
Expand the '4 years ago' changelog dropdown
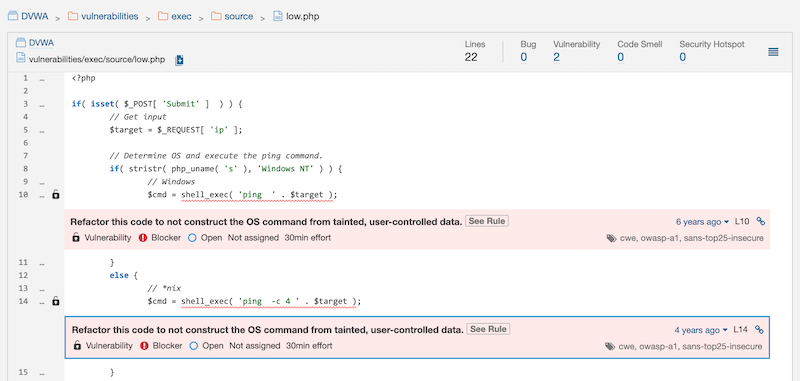pos(701,330)
